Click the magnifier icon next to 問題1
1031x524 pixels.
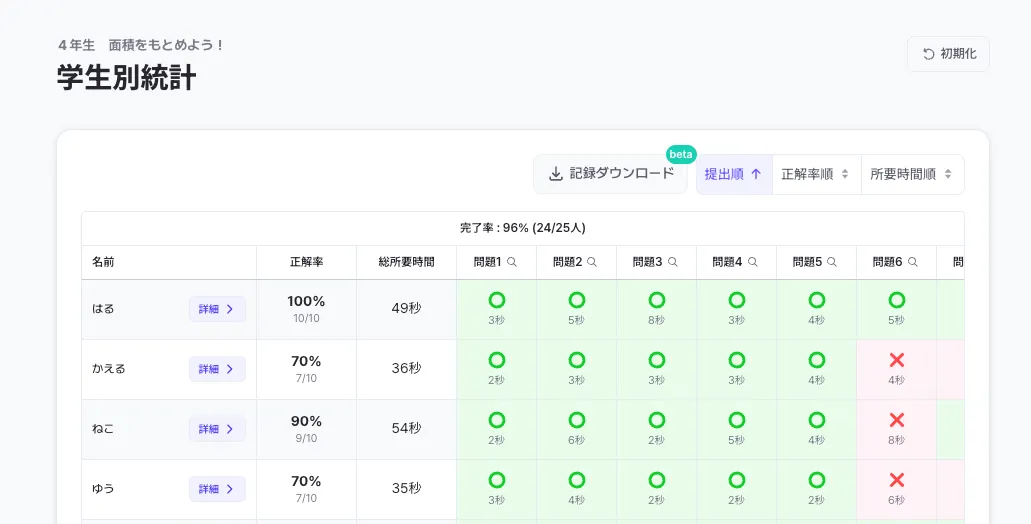point(512,262)
